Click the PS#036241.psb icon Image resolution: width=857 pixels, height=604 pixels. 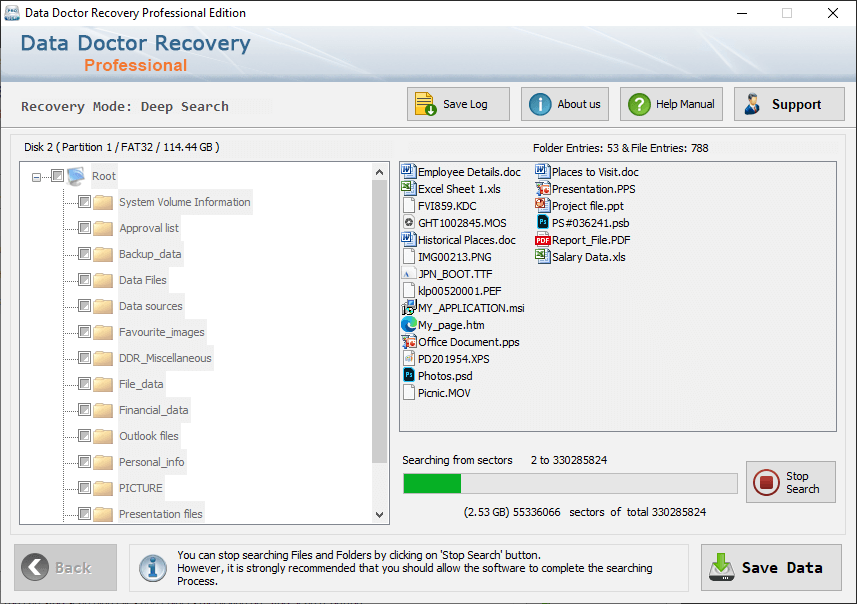coord(542,222)
